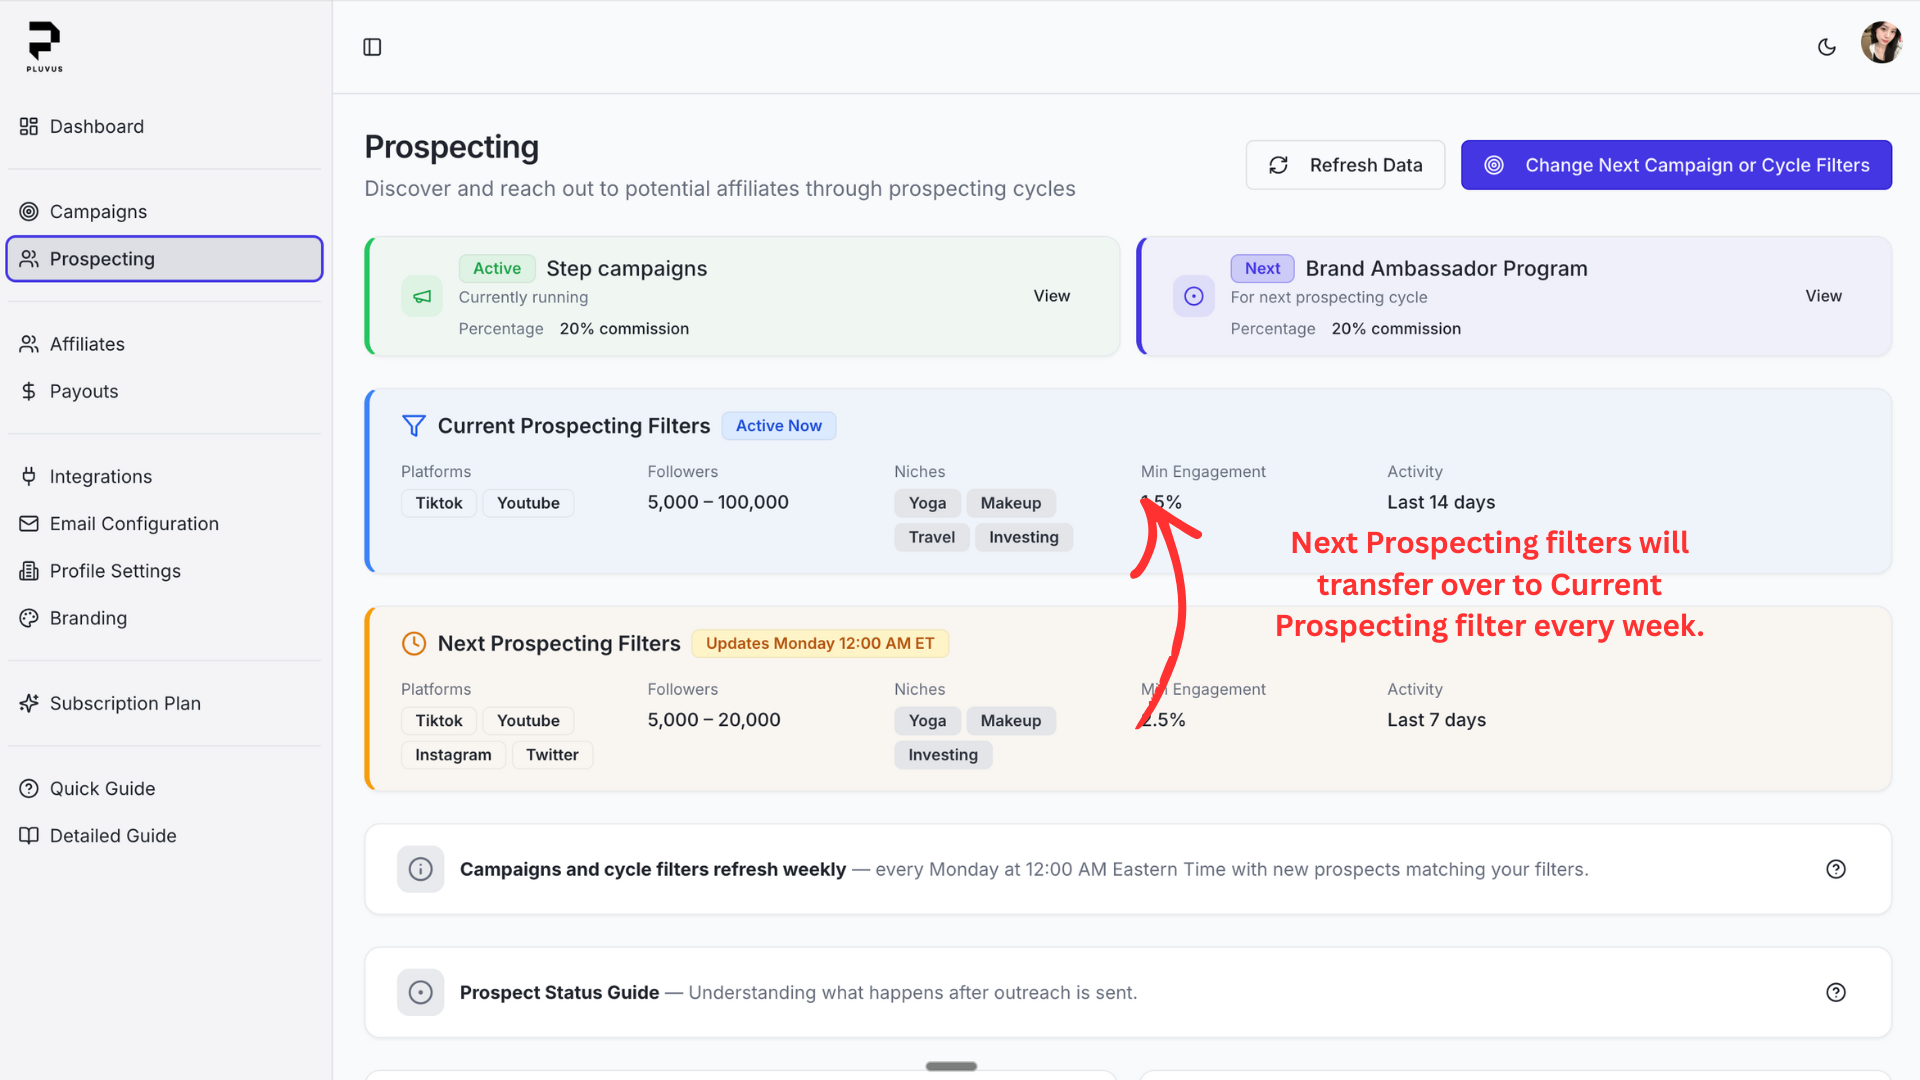Click the megaphone icon on active campaign
This screenshot has height=1080, width=1920.
coord(422,296)
